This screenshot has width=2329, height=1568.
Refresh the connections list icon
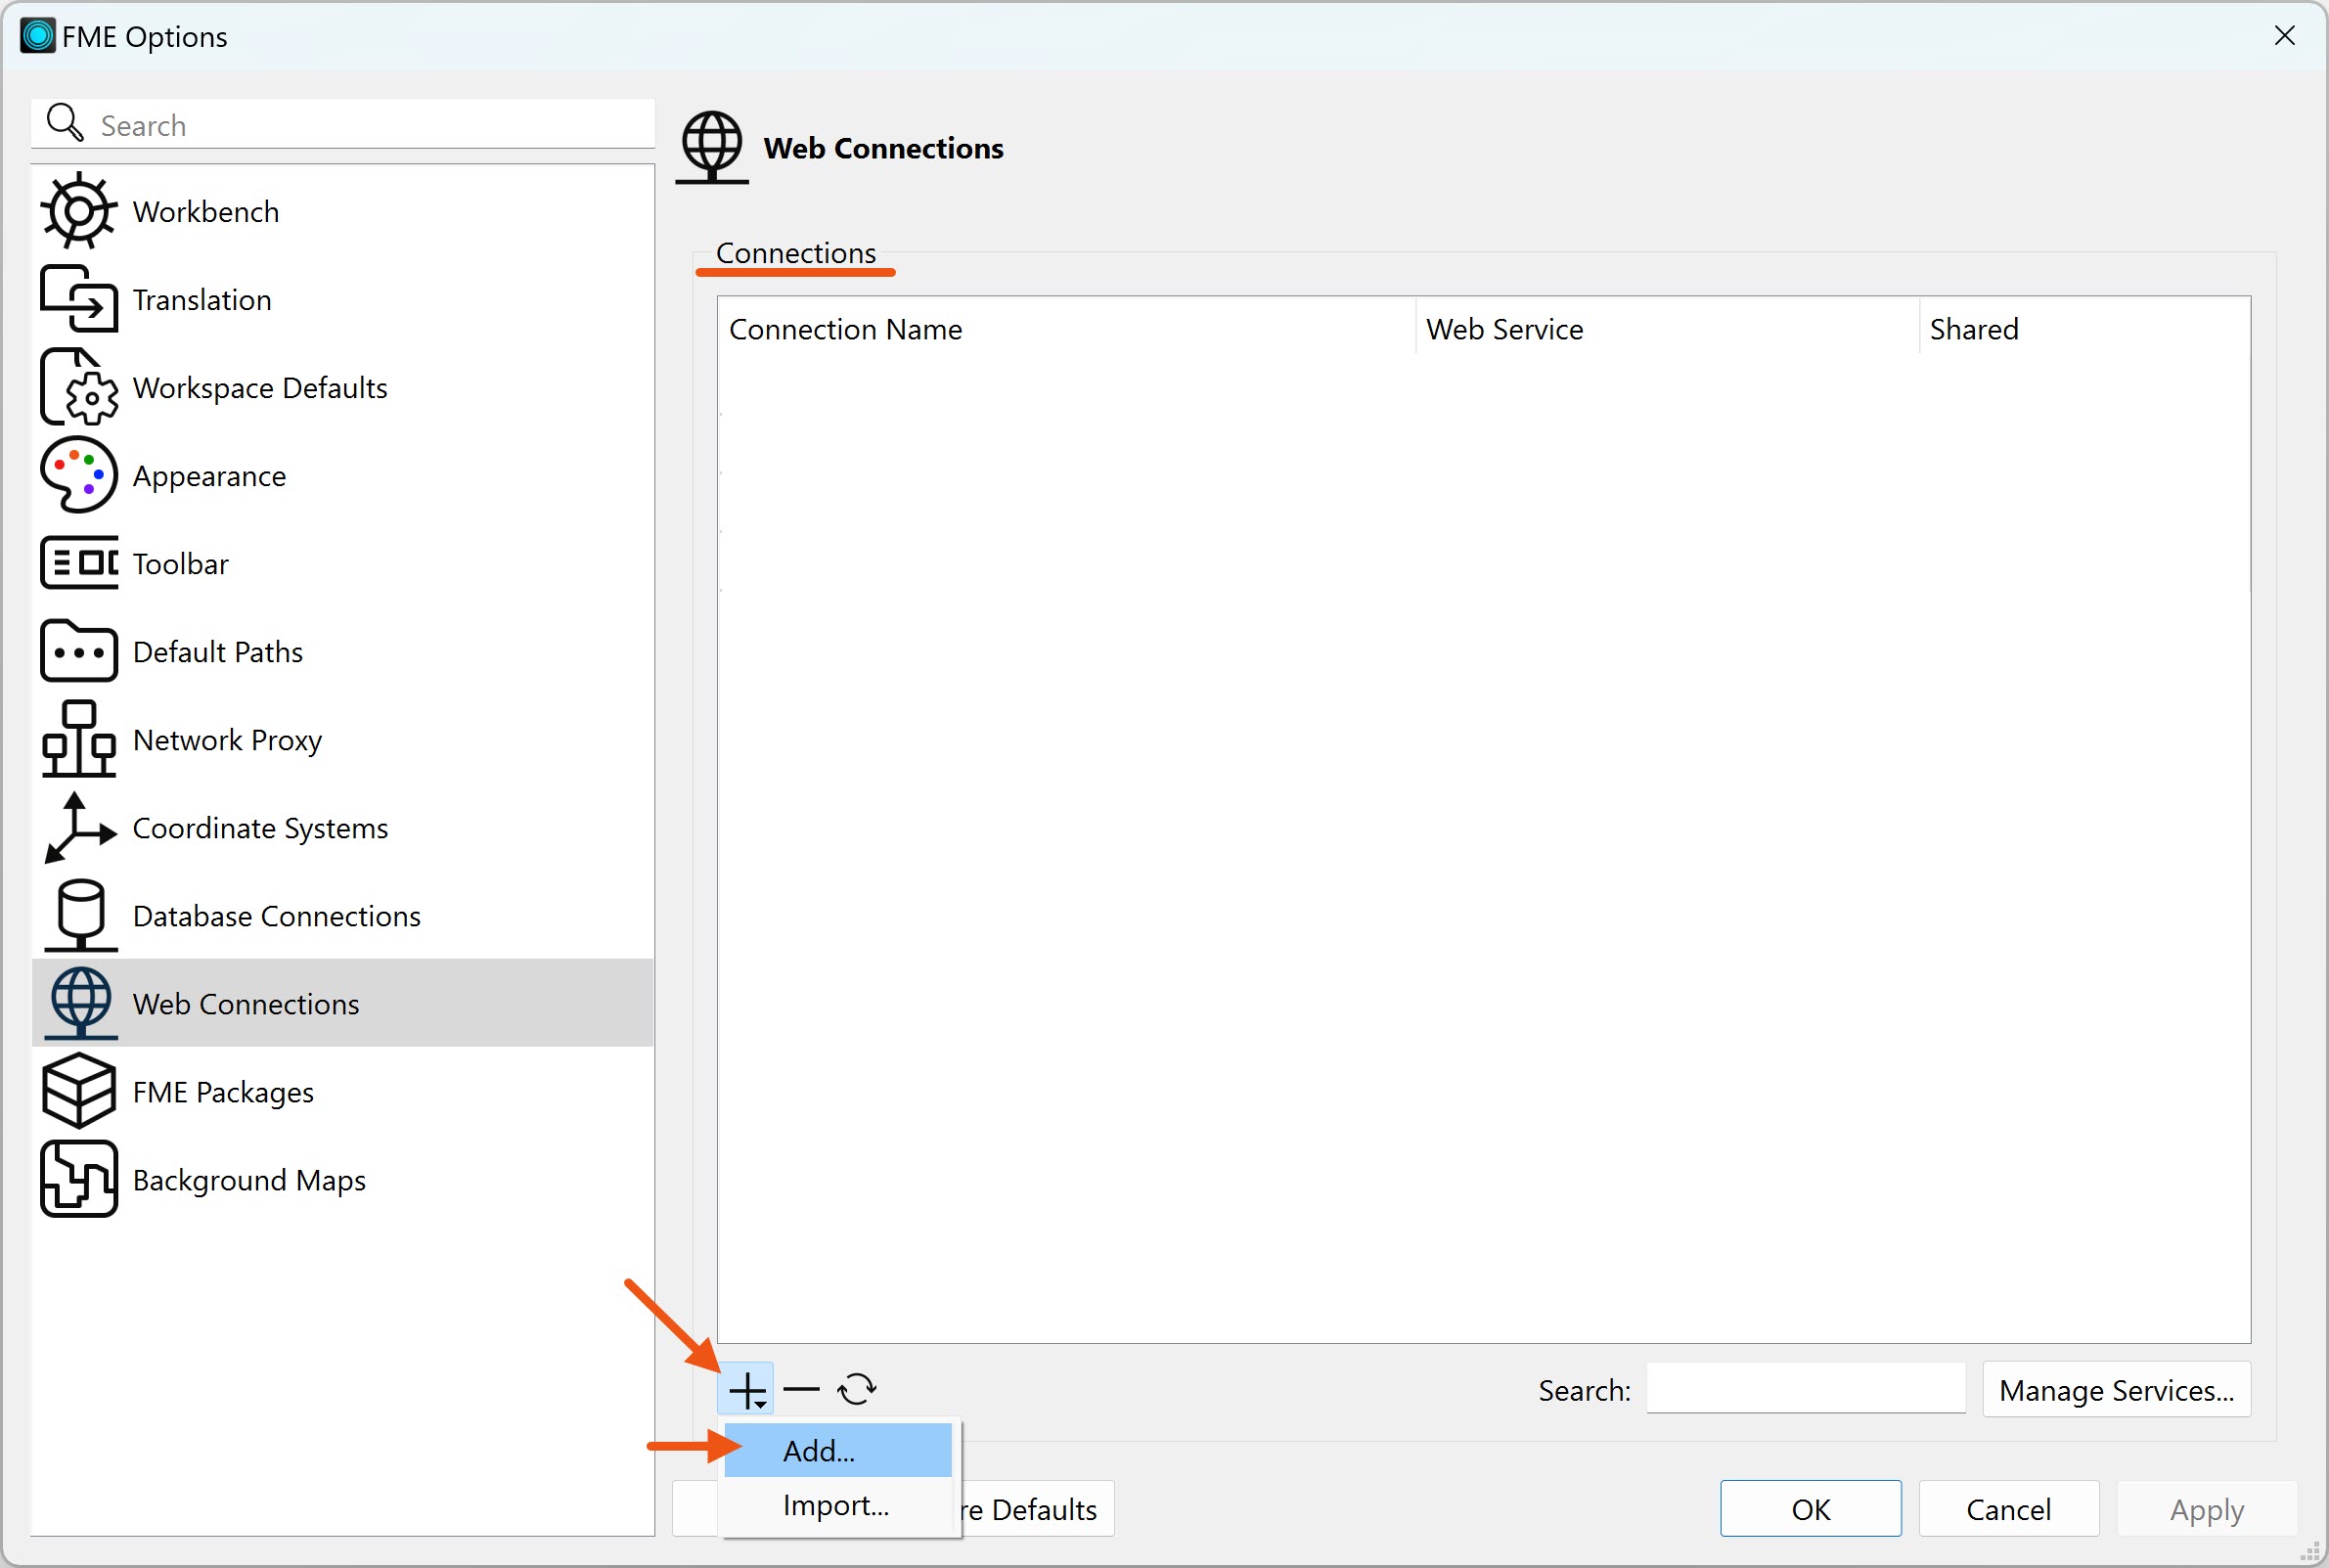(857, 1389)
